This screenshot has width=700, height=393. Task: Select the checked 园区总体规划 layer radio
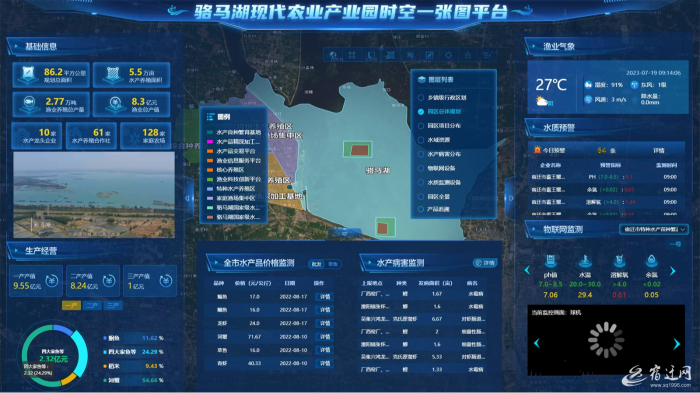click(421, 112)
